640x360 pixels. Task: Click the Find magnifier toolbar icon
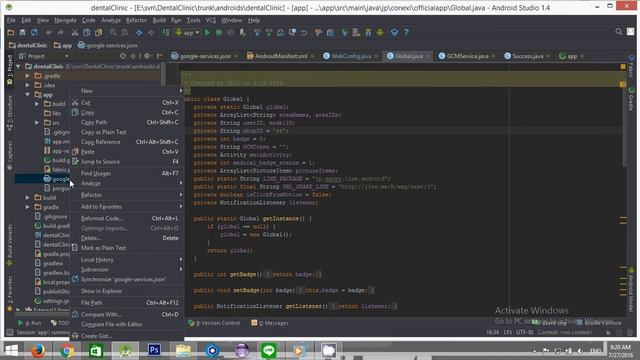(x=113, y=32)
